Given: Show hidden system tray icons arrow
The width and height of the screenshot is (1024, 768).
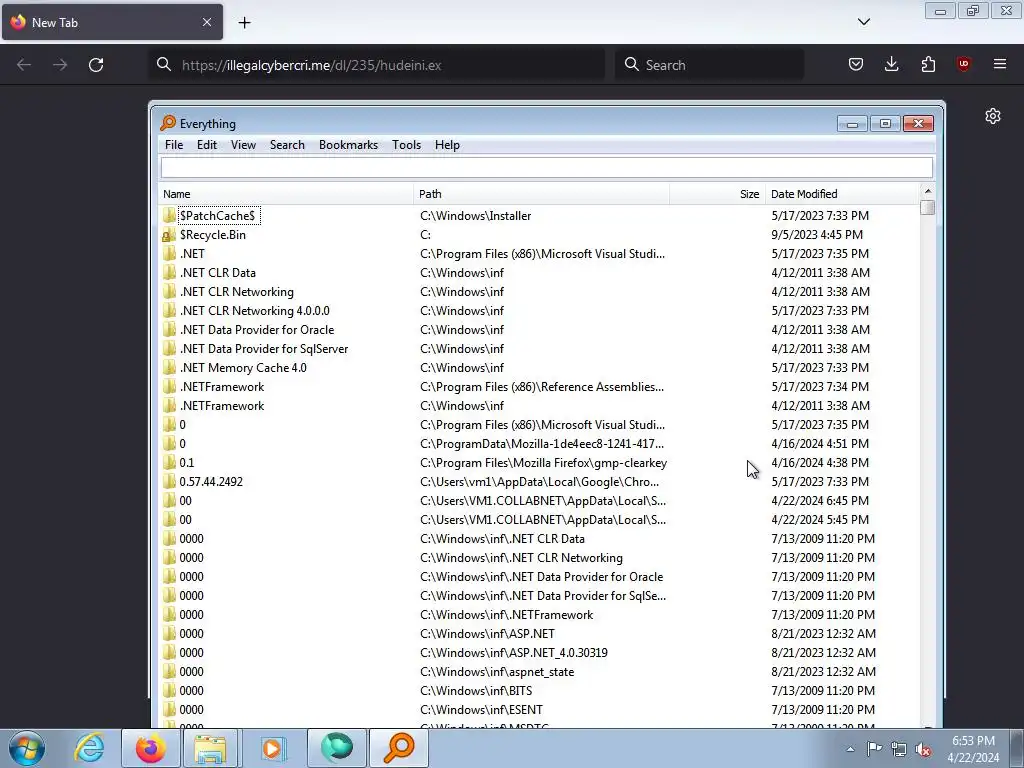Looking at the screenshot, I should coord(850,749).
